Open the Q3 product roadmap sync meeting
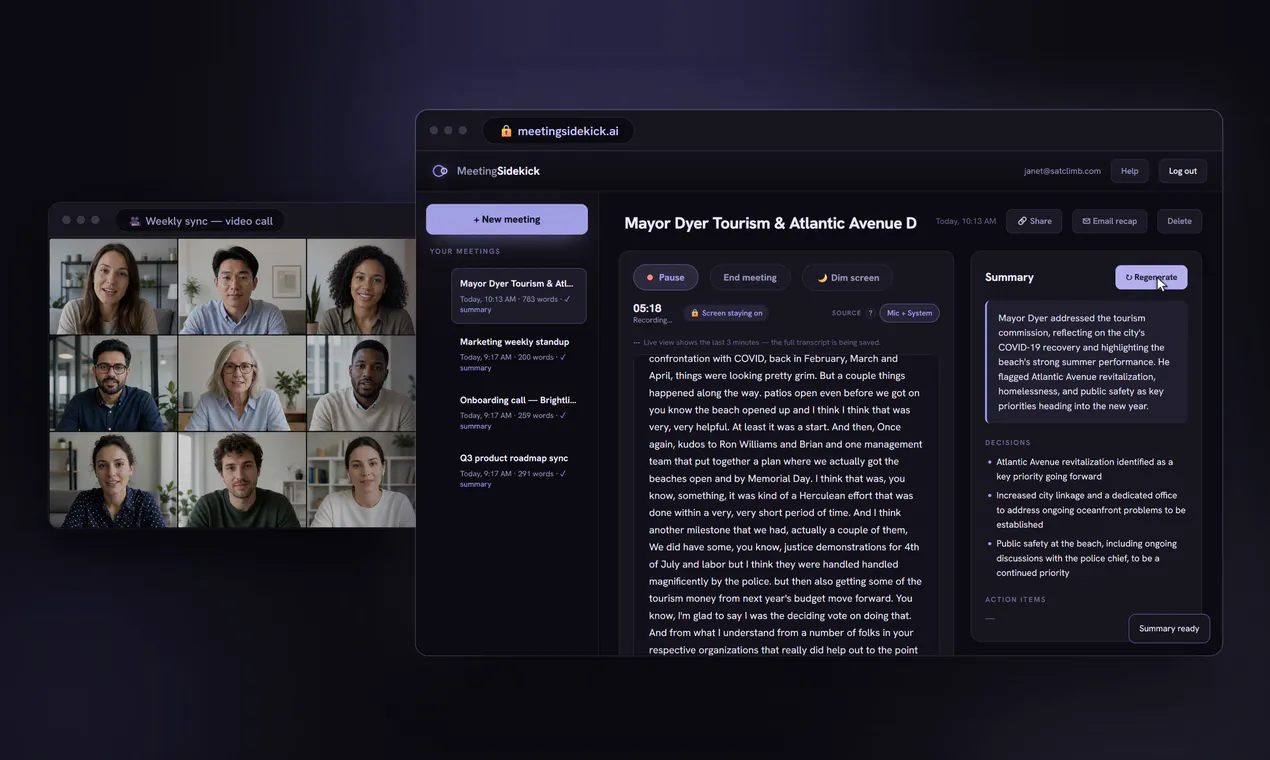The height and width of the screenshot is (760, 1270). [x=519, y=470]
